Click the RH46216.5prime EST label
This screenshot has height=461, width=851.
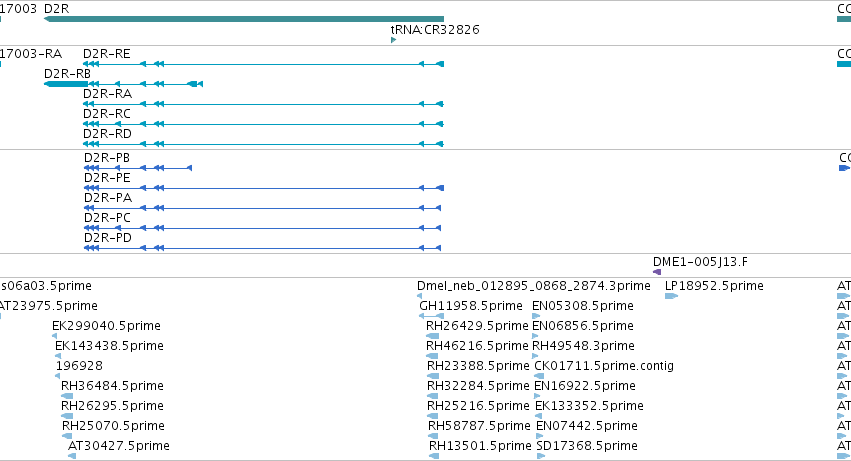pos(477,346)
